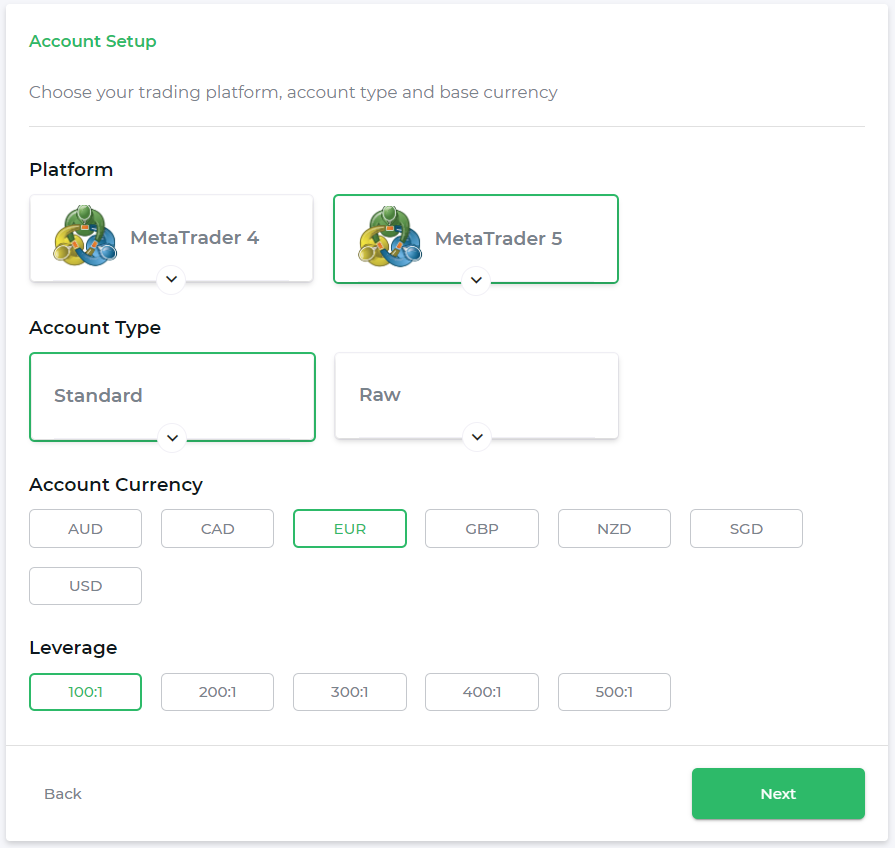This screenshot has width=895, height=848.
Task: Set leverage to 100:1
Action: (x=86, y=692)
